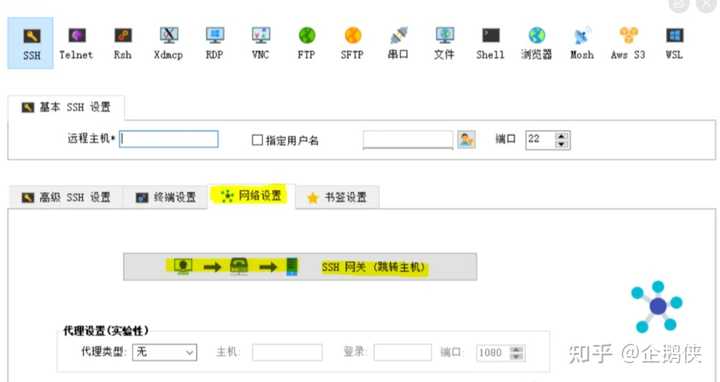Image resolution: width=720 pixels, height=382 pixels.
Task: Select the SSH session type
Action: point(30,43)
